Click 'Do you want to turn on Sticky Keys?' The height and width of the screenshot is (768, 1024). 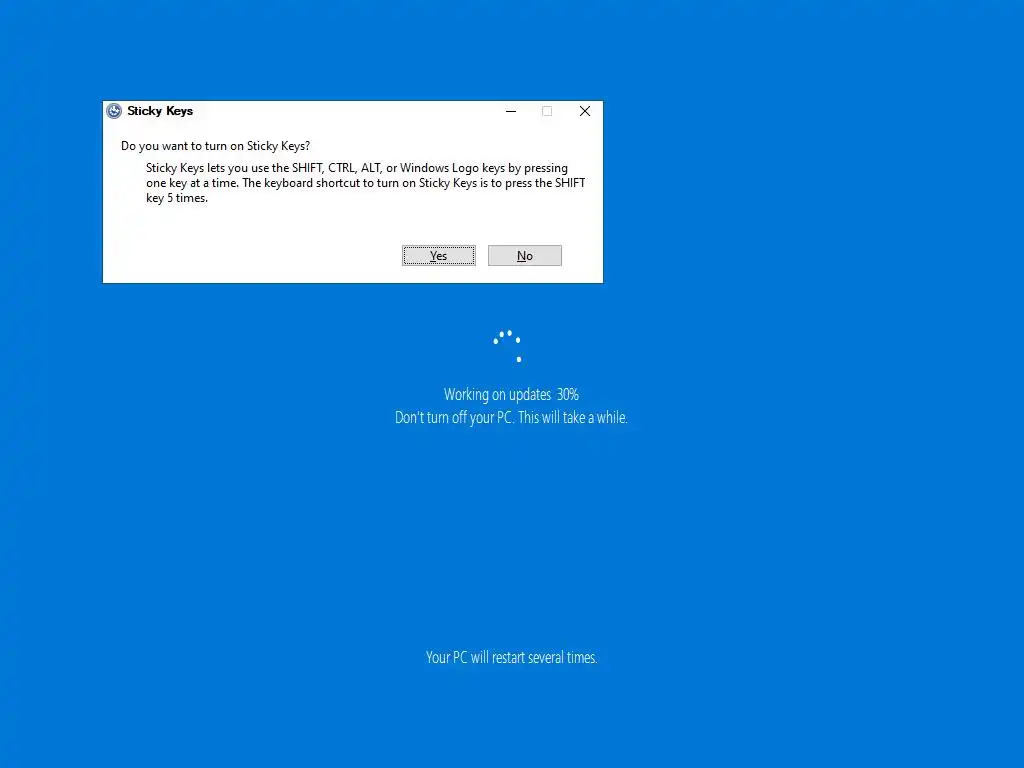tap(216, 146)
